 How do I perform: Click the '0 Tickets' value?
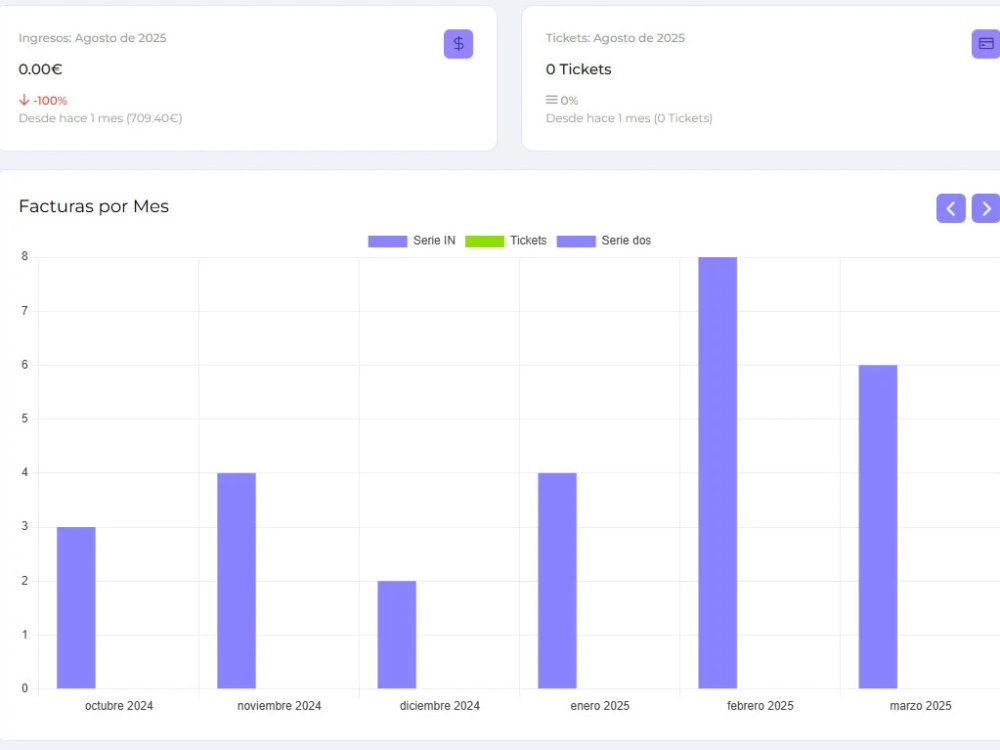[x=578, y=69]
